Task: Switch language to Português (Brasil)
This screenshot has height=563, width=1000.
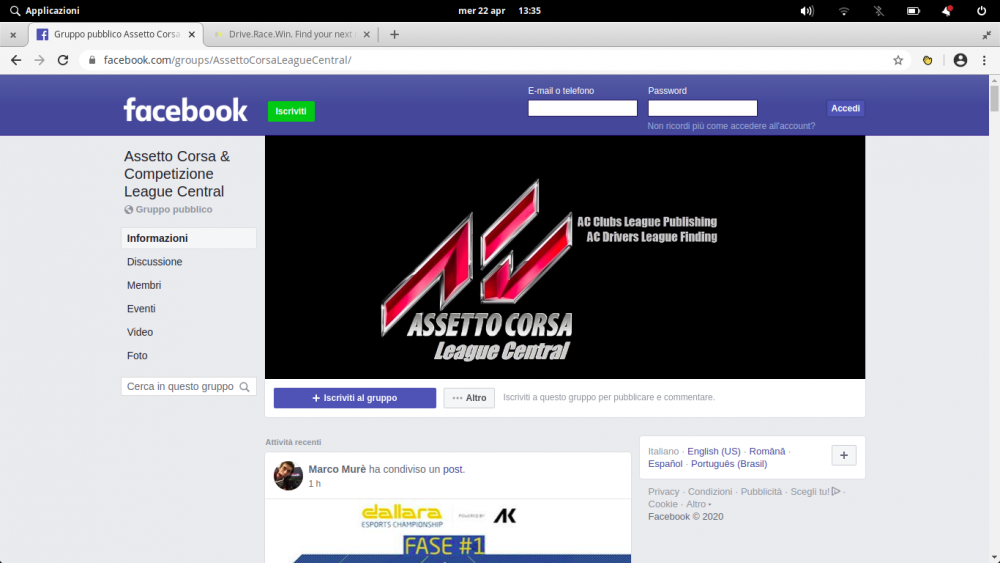Action: (729, 464)
